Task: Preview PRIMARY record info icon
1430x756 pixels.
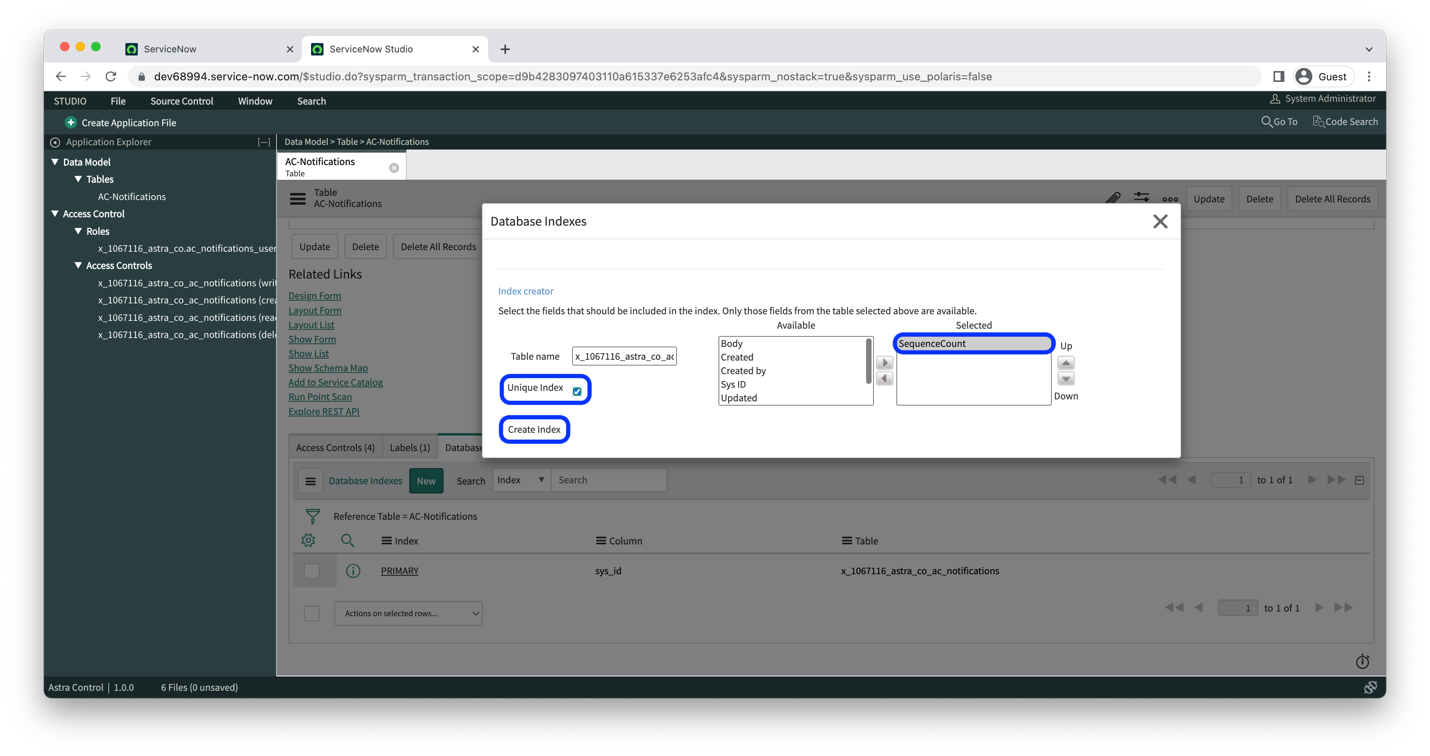Action: click(x=353, y=571)
